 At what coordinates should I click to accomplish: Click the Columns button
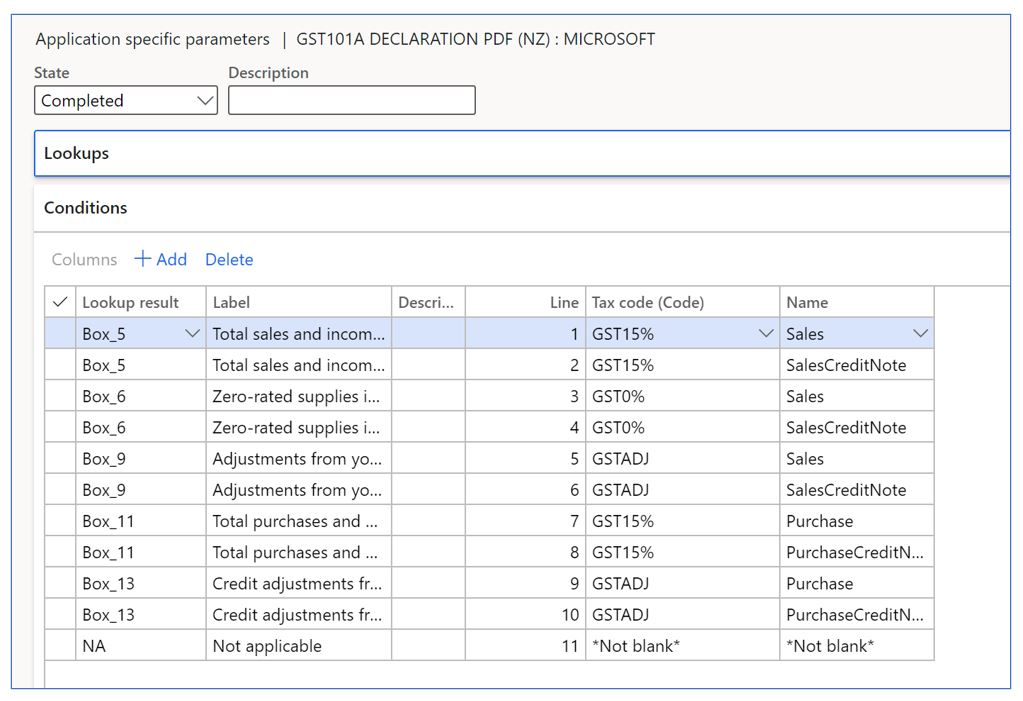tap(84, 259)
